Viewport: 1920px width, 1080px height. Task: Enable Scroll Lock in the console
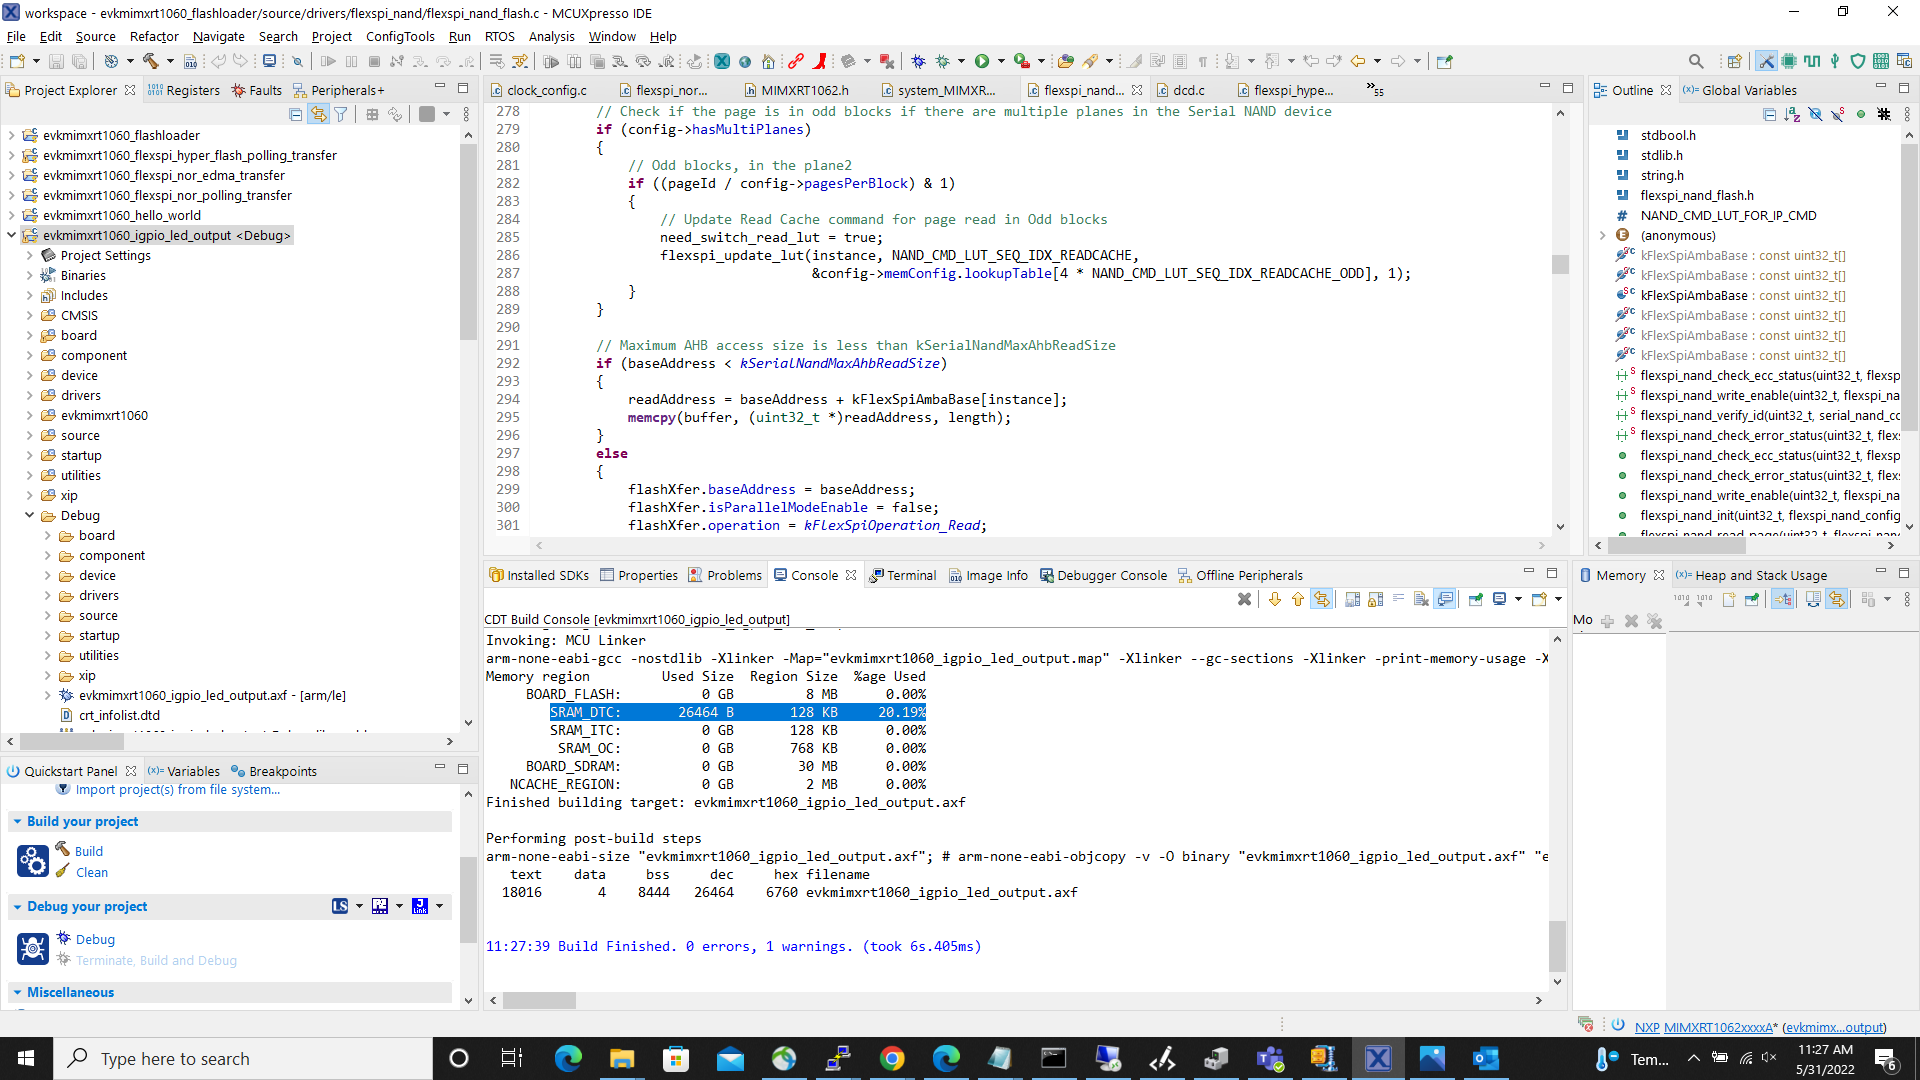coord(1375,599)
